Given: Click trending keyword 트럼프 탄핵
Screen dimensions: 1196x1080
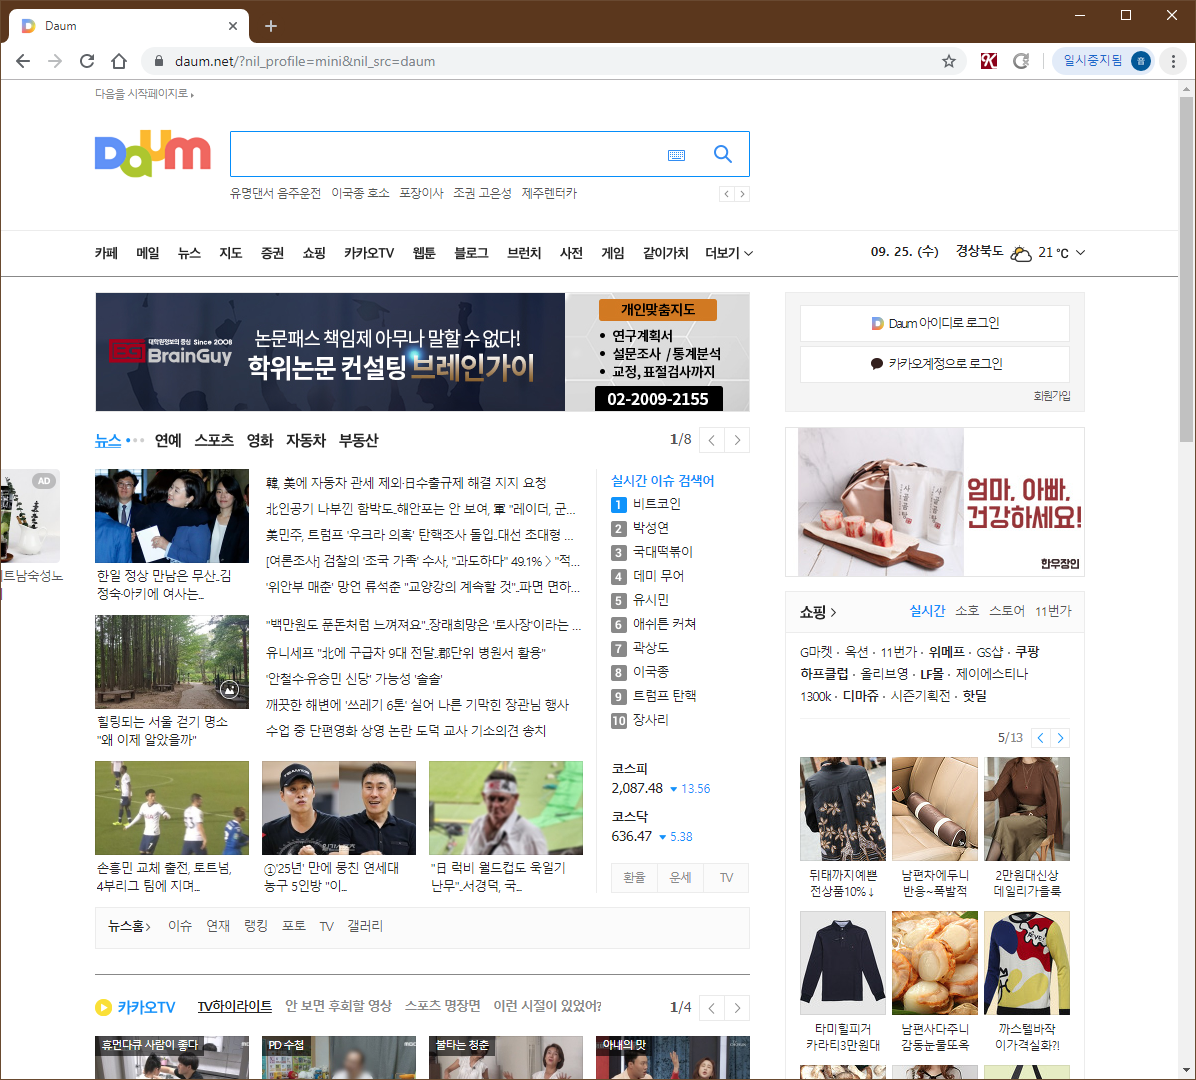Looking at the screenshot, I should click(x=664, y=696).
